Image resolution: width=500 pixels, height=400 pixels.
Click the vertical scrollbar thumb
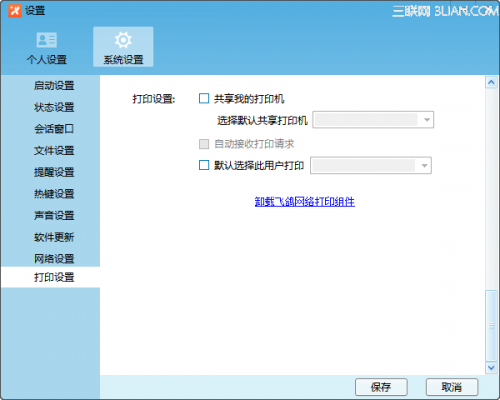[x=491, y=326]
